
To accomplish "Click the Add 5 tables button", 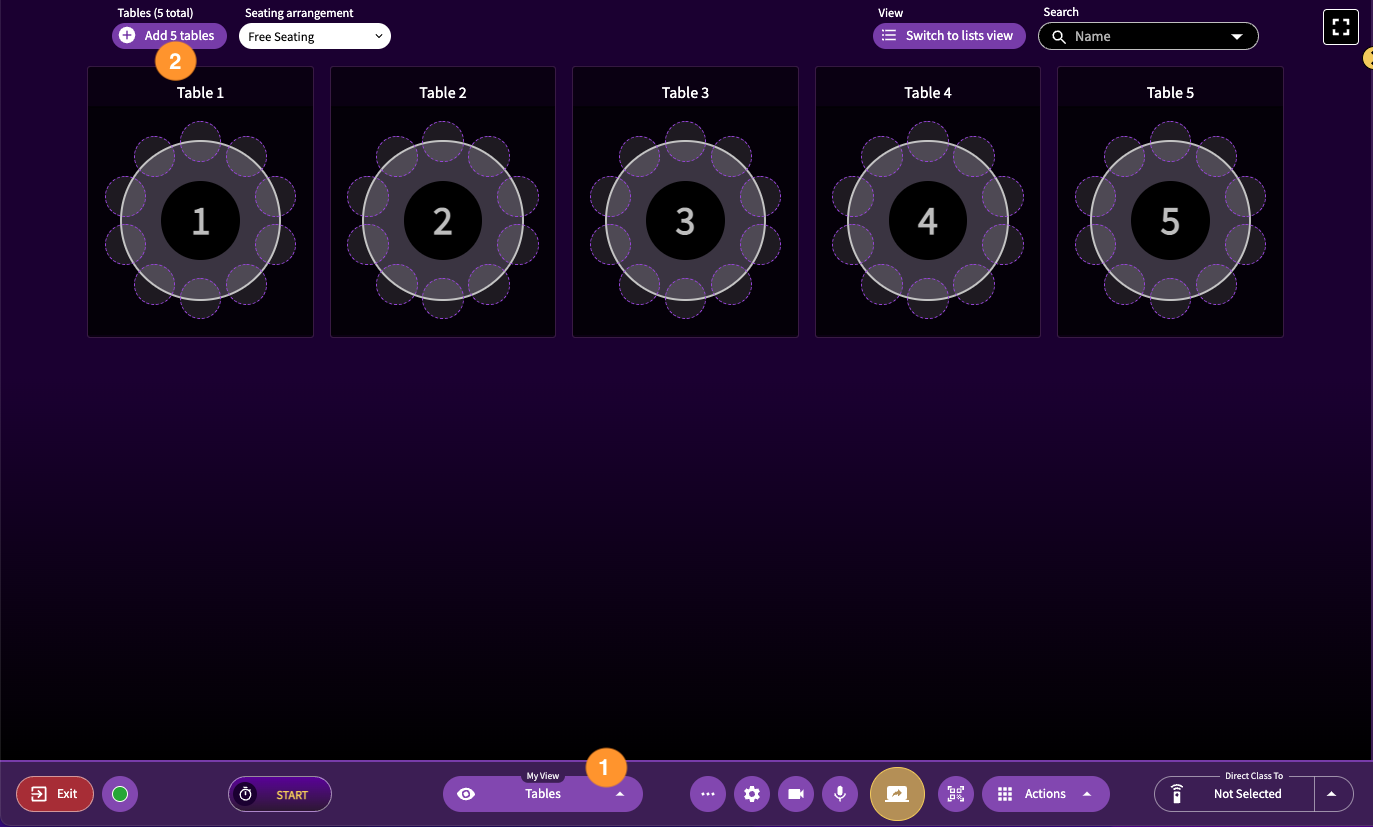I will point(169,36).
